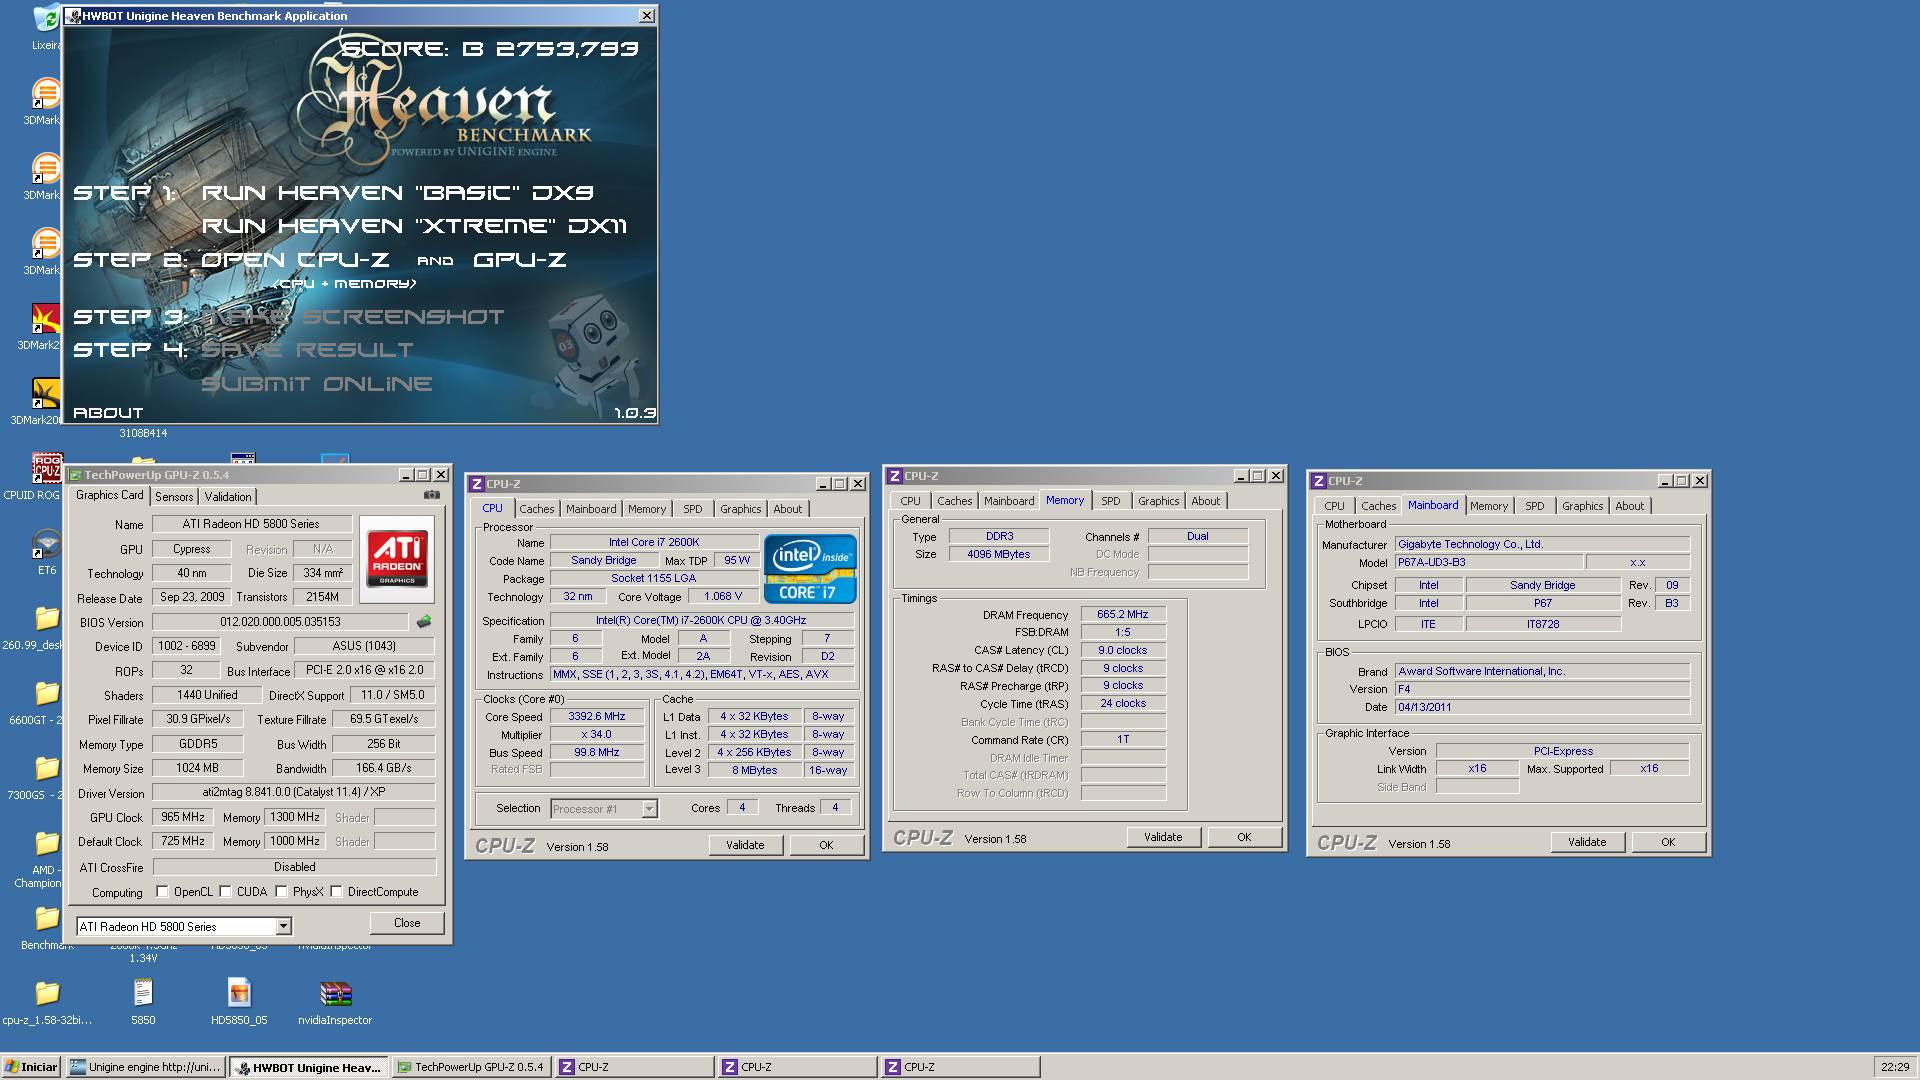Image resolution: width=1920 pixels, height=1080 pixels.
Task: Click the Intel Core i7 logo in CPU-Z
Action: (x=810, y=568)
